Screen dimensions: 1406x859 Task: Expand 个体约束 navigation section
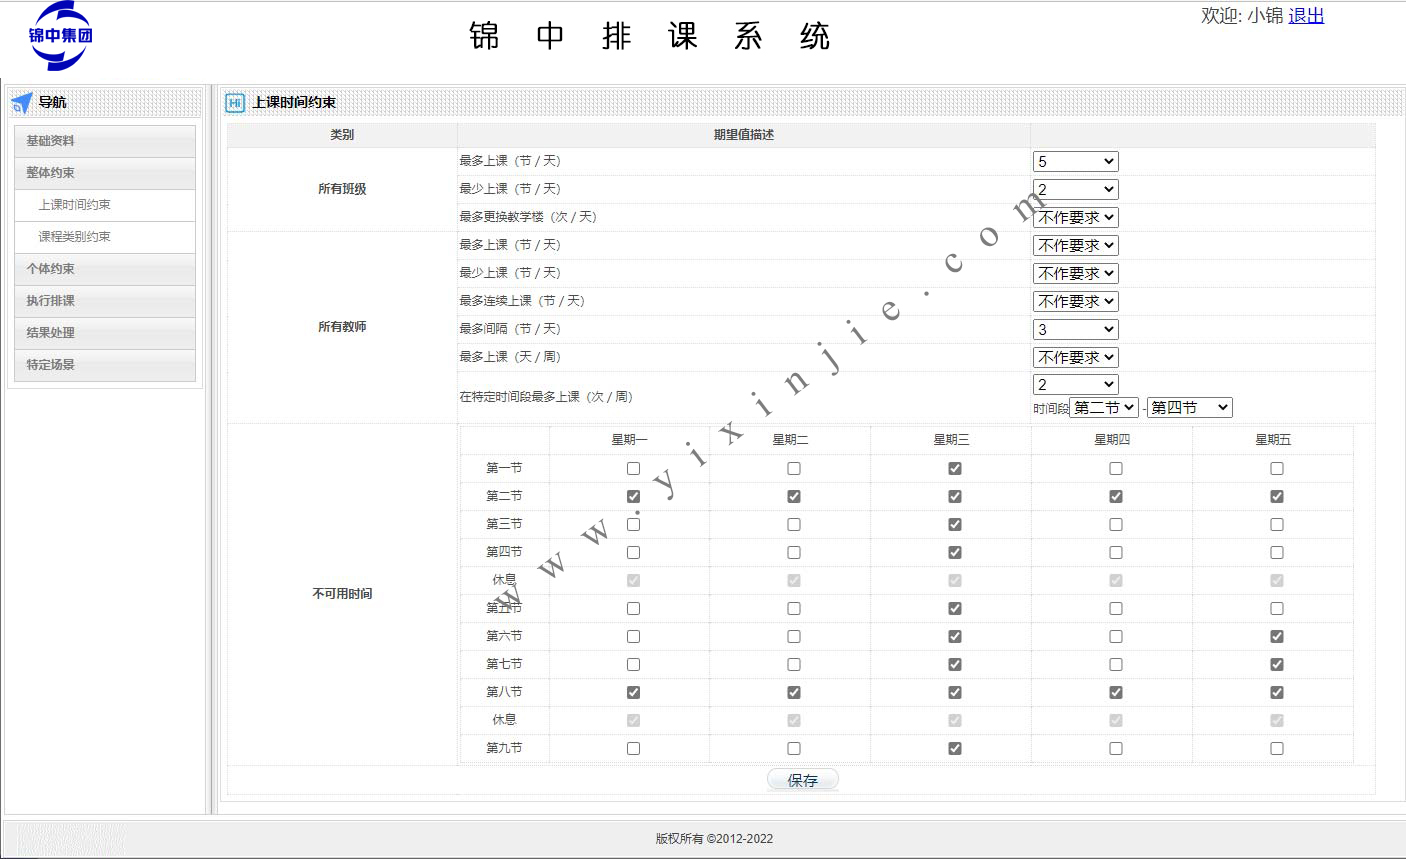[105, 269]
